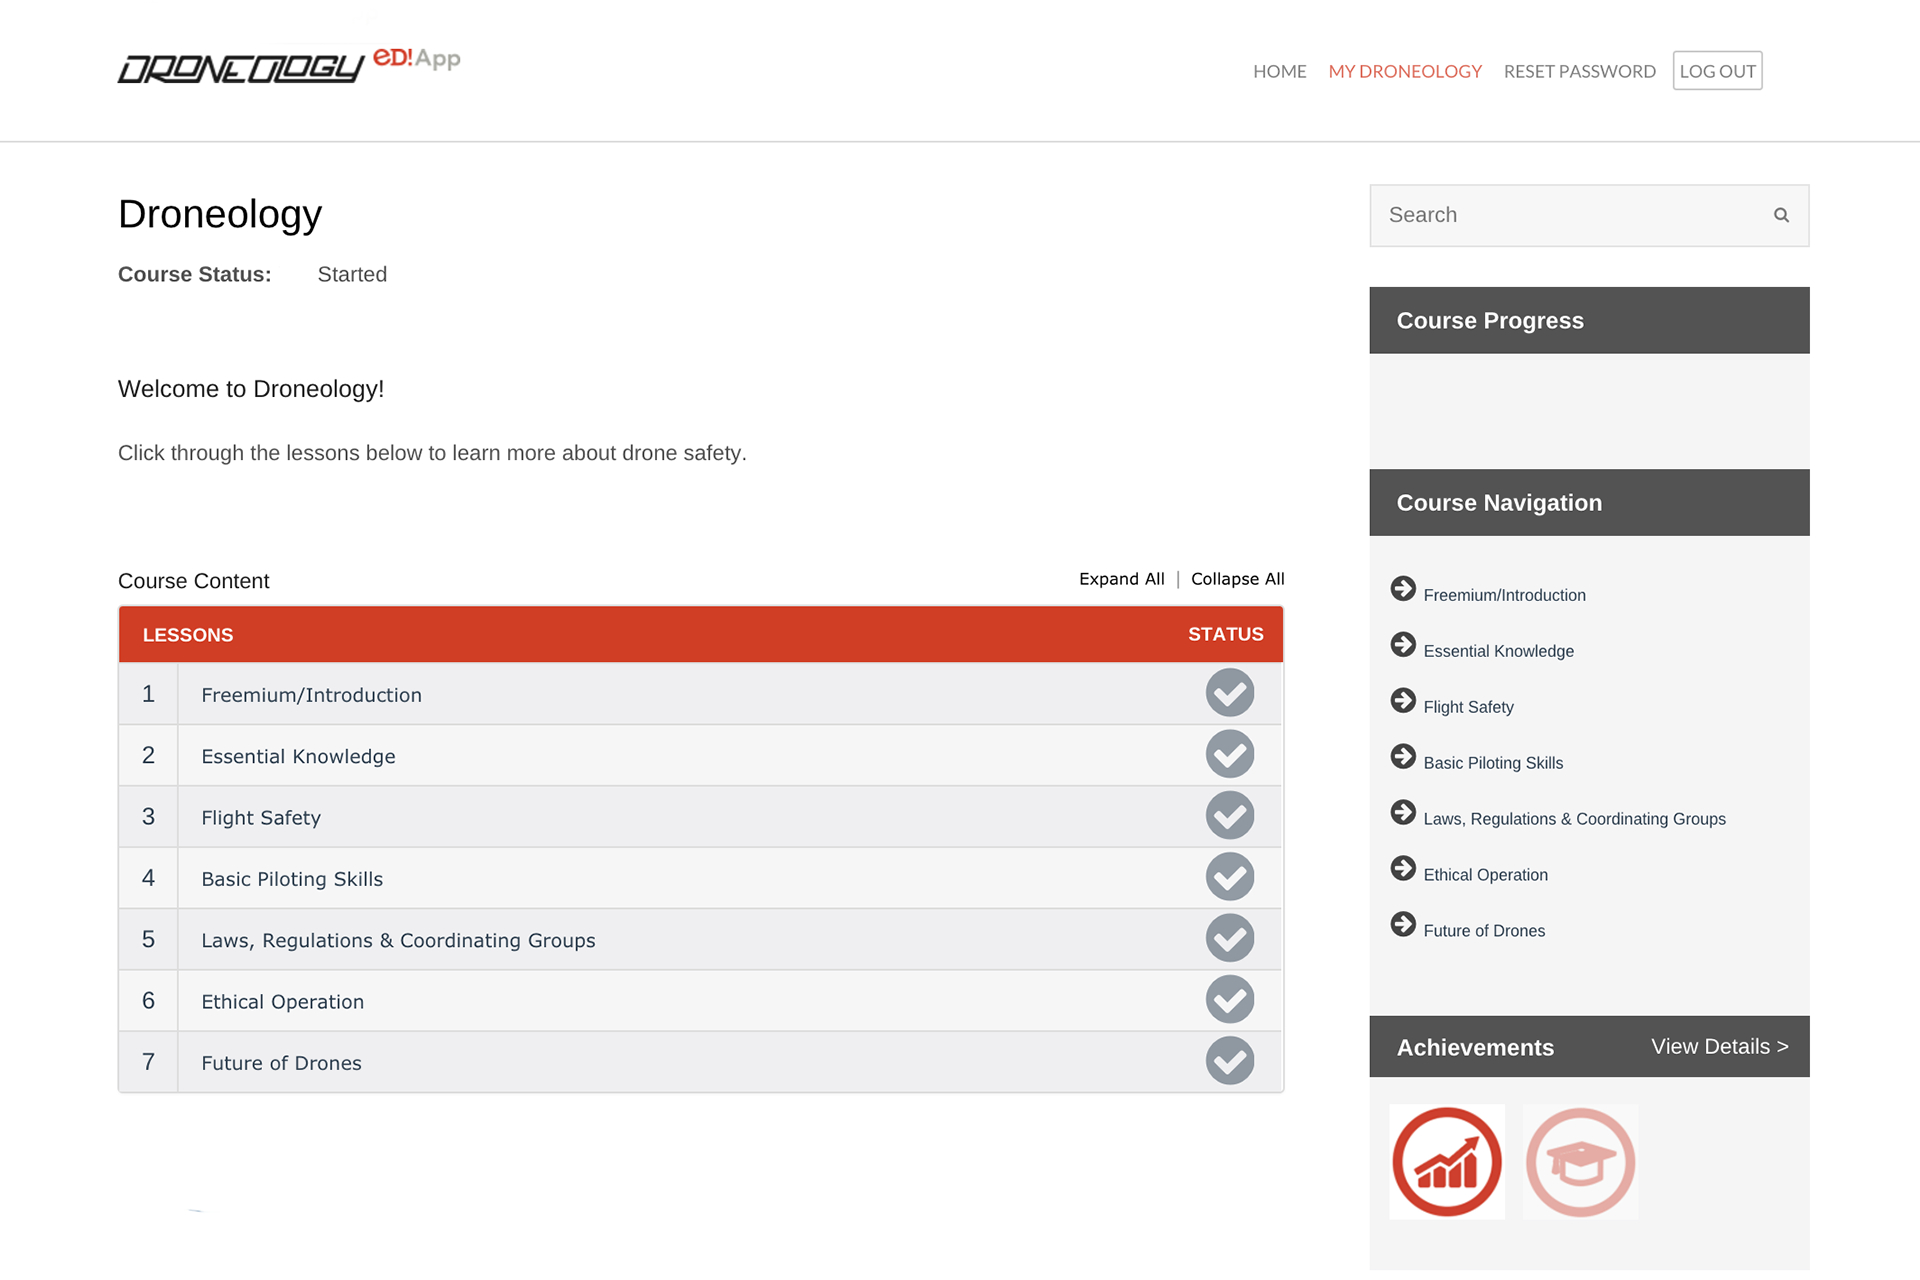Click the completed checkmark for Freemium/Introduction
This screenshot has width=1920, height=1280.
1230,692
